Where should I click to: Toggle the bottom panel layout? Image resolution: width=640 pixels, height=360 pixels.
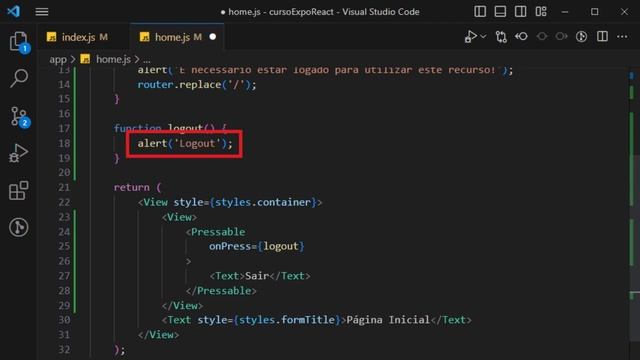500,11
